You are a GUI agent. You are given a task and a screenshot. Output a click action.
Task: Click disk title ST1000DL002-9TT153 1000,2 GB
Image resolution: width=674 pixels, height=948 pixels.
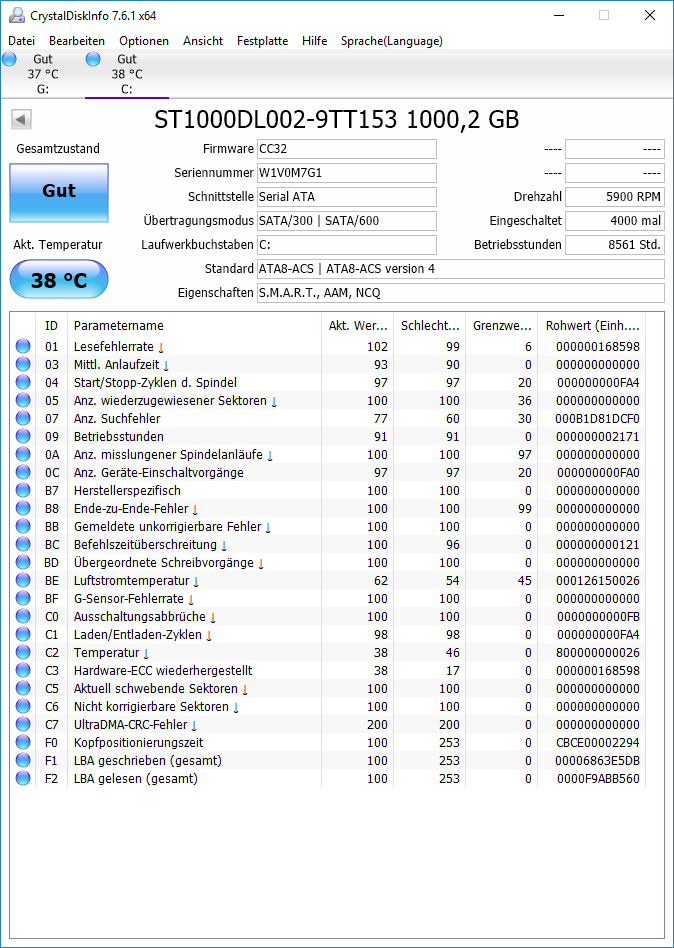[337, 120]
